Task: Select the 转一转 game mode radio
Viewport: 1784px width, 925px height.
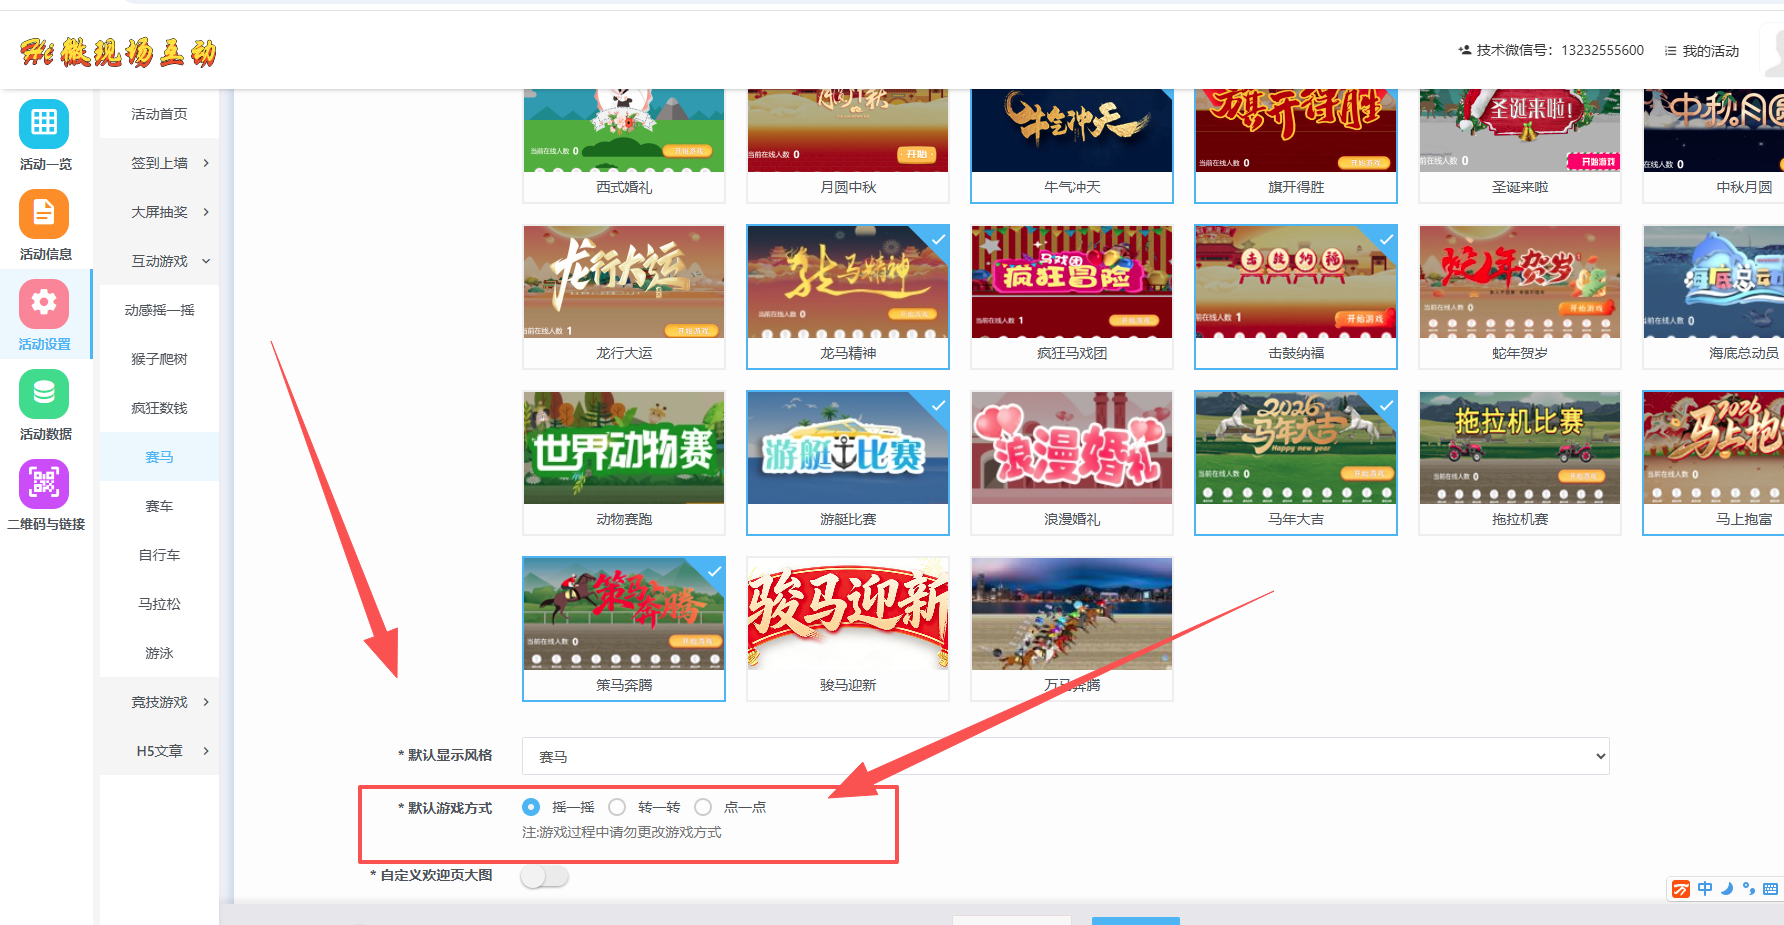Action: [x=617, y=807]
